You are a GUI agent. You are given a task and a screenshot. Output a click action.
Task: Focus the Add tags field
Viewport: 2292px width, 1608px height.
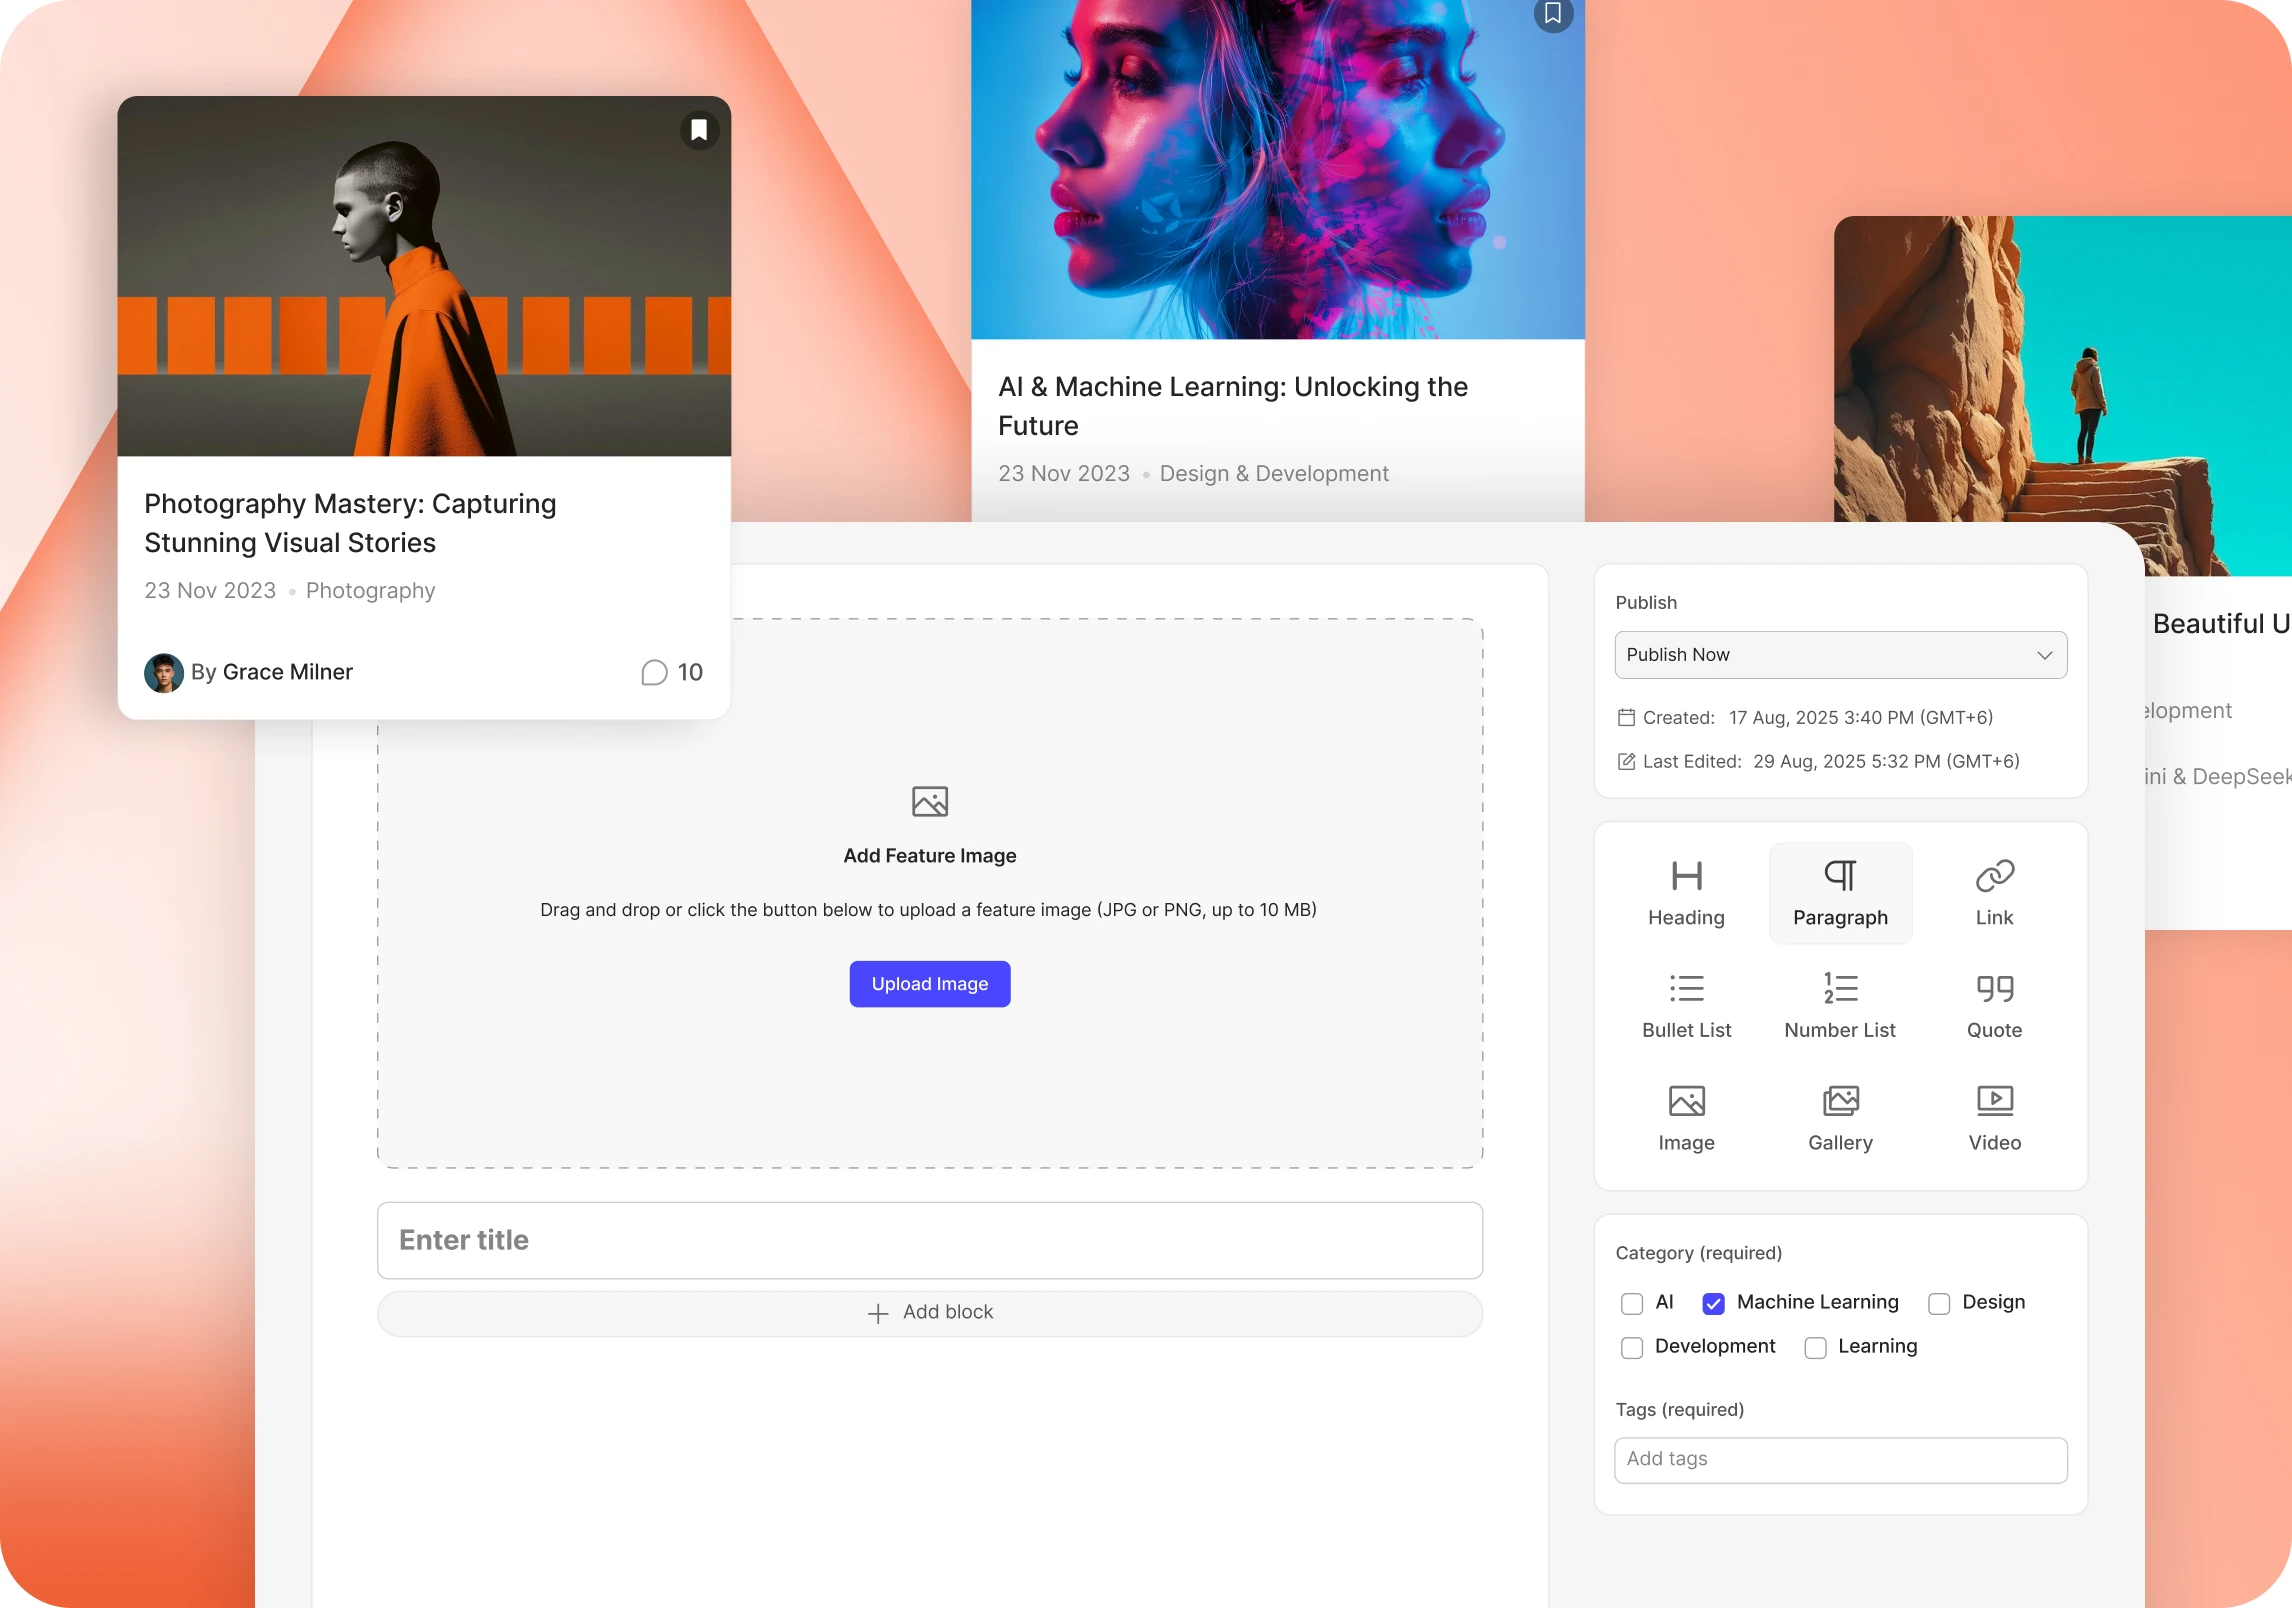pos(1840,1460)
